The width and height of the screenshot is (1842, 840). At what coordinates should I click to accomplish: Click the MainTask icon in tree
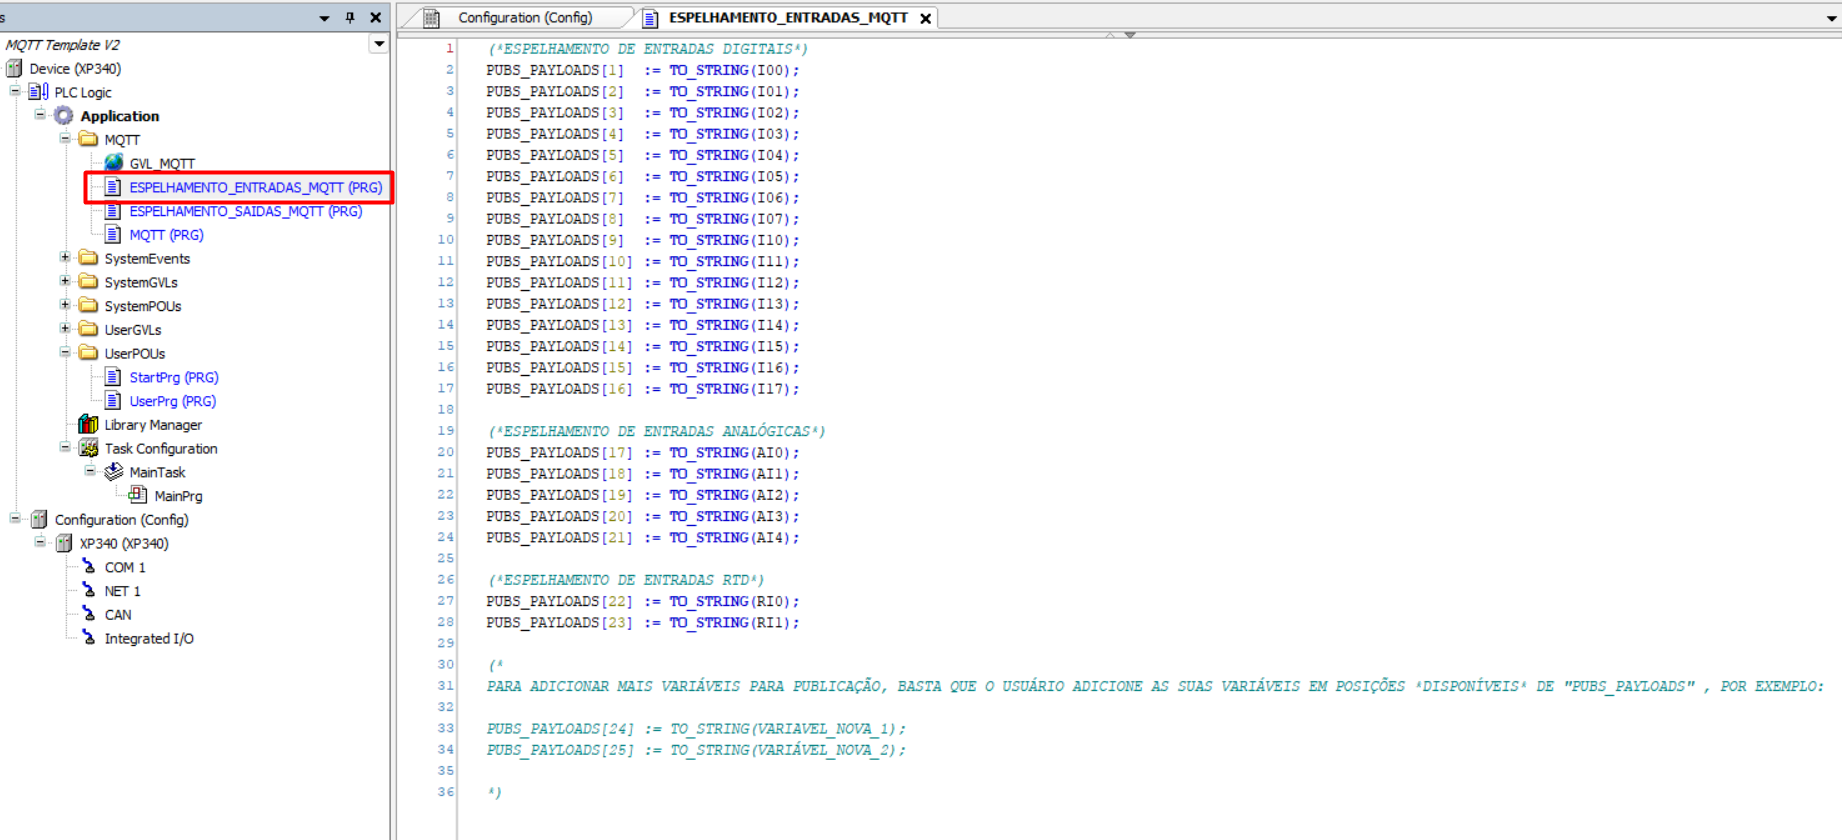point(114,472)
